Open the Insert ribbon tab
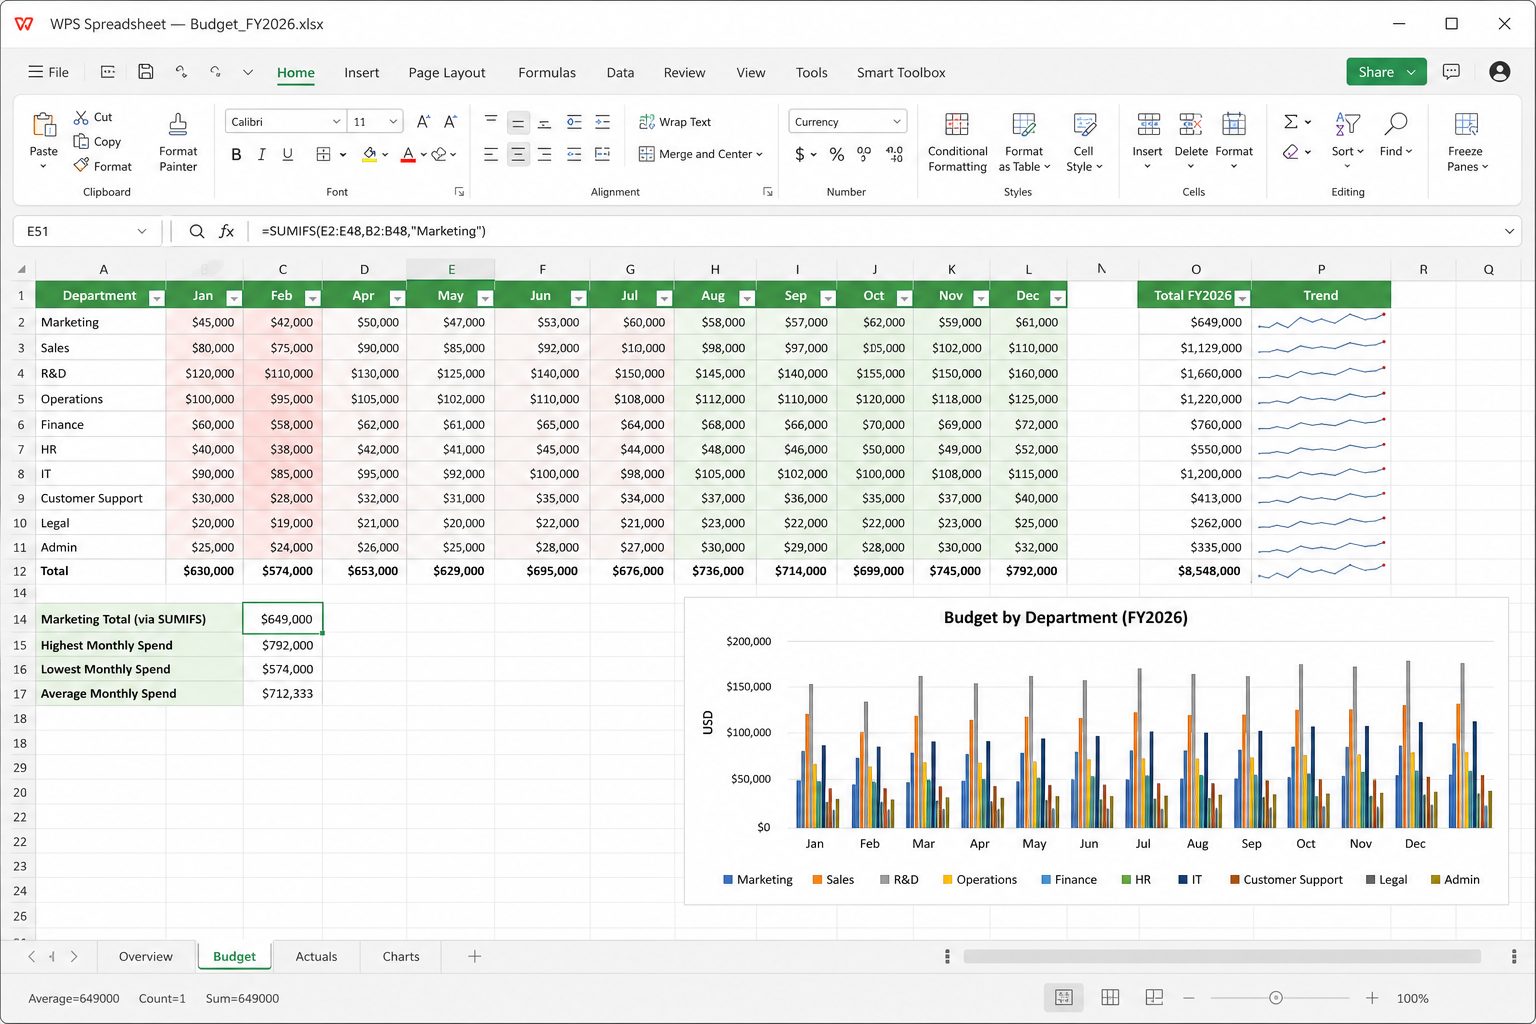This screenshot has width=1536, height=1024. pyautogui.click(x=361, y=72)
